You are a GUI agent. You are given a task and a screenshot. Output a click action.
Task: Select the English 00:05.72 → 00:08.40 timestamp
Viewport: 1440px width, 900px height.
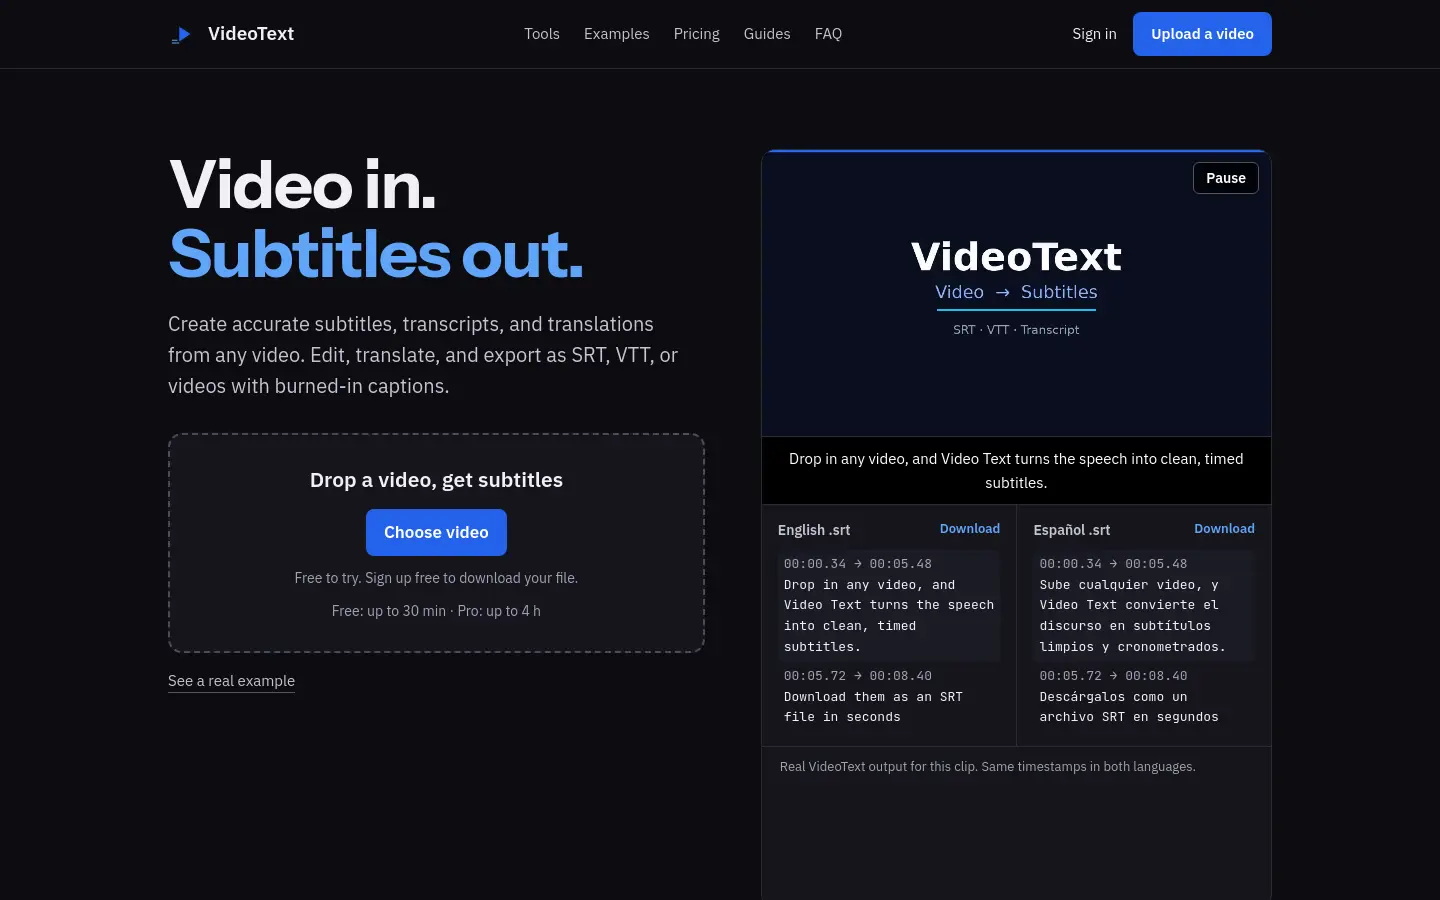tap(857, 676)
